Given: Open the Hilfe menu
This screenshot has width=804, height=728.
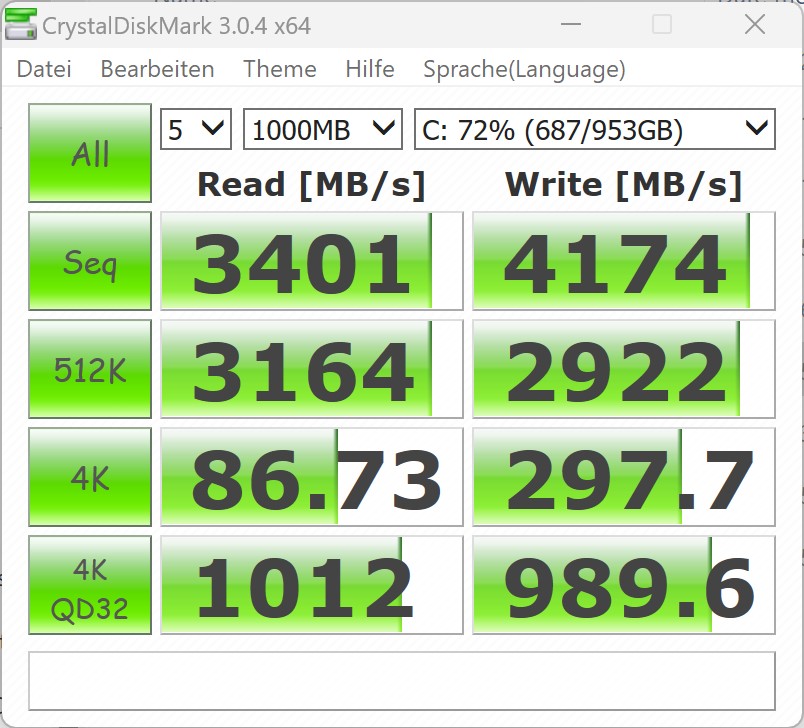Looking at the screenshot, I should pos(370,69).
